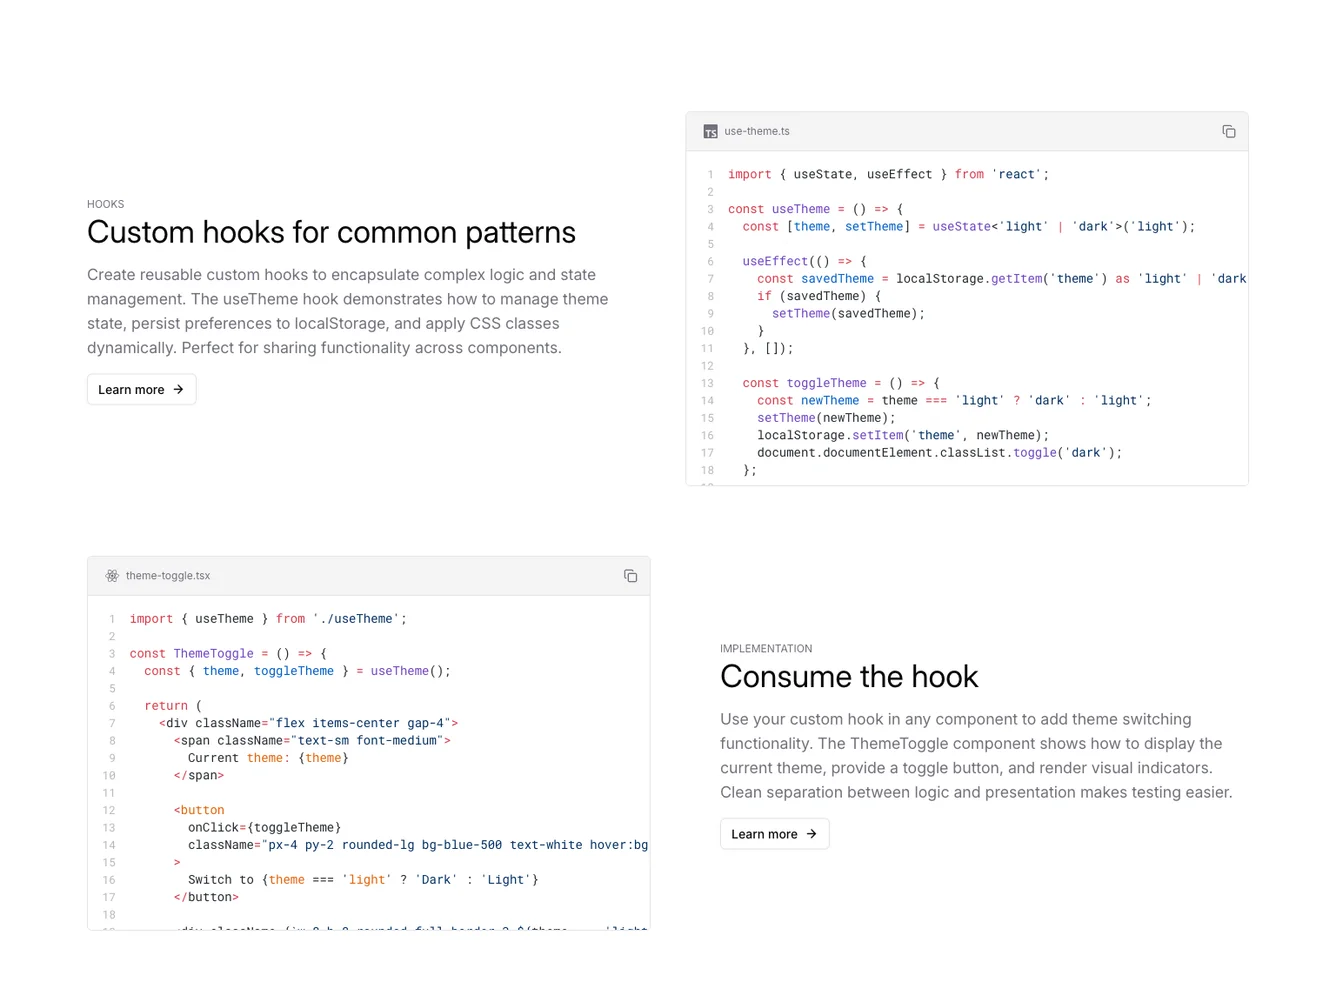Click the Learn more button under Consume the hook
This screenshot has width=1336, height=1002.
tap(774, 833)
